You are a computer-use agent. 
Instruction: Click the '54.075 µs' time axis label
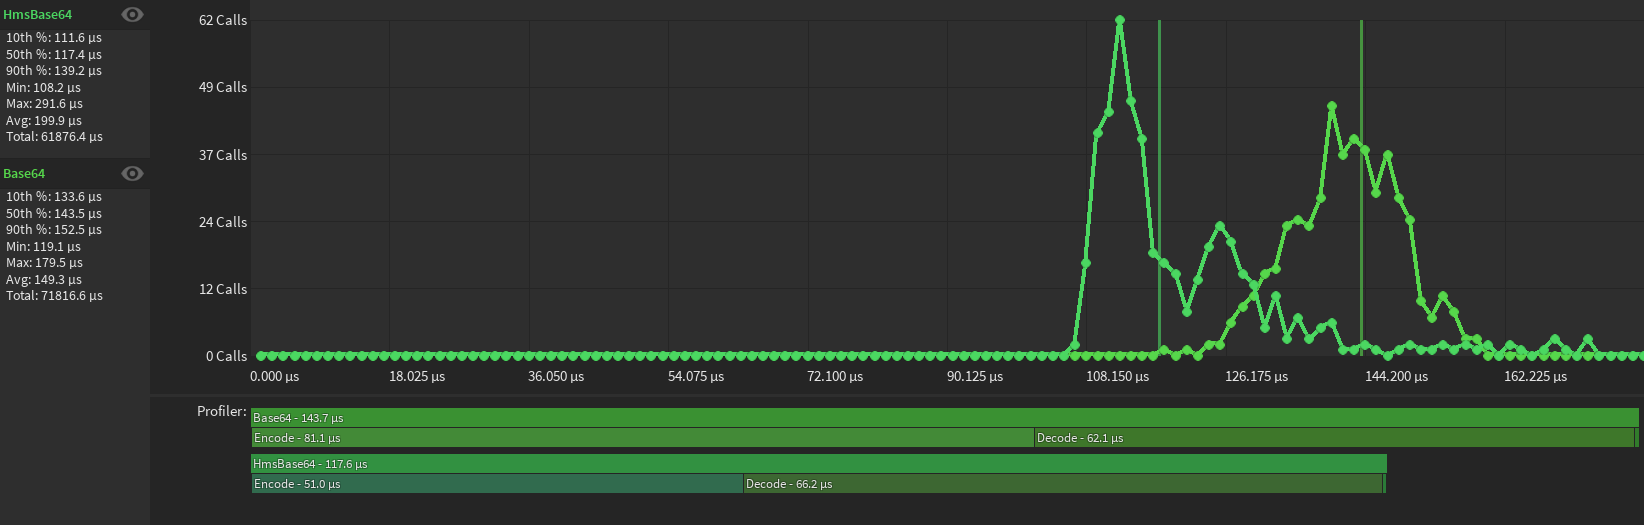click(696, 377)
